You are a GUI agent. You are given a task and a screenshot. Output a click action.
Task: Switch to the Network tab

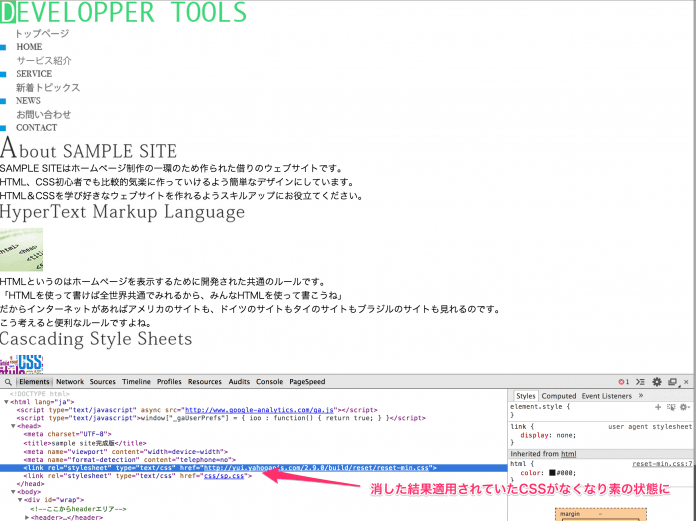click(70, 382)
